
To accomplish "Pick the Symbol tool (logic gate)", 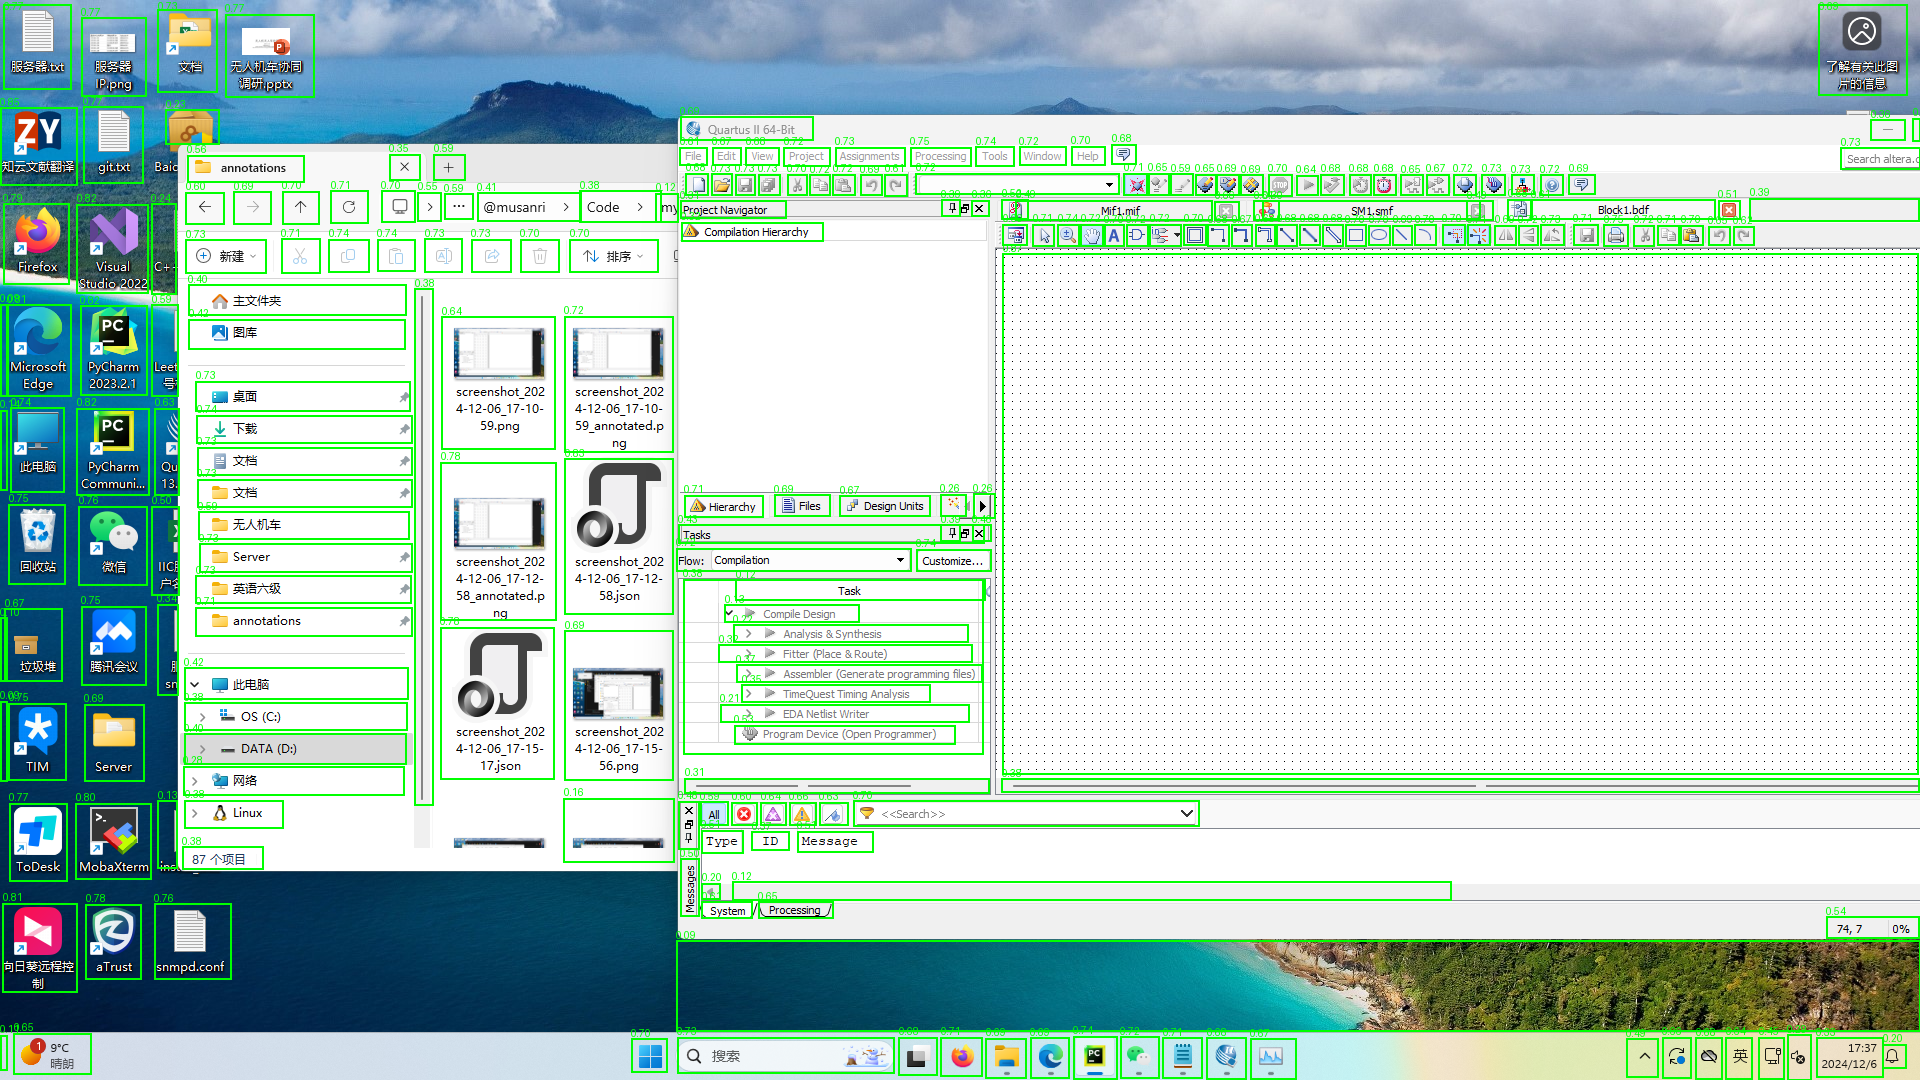I will click(x=1137, y=236).
